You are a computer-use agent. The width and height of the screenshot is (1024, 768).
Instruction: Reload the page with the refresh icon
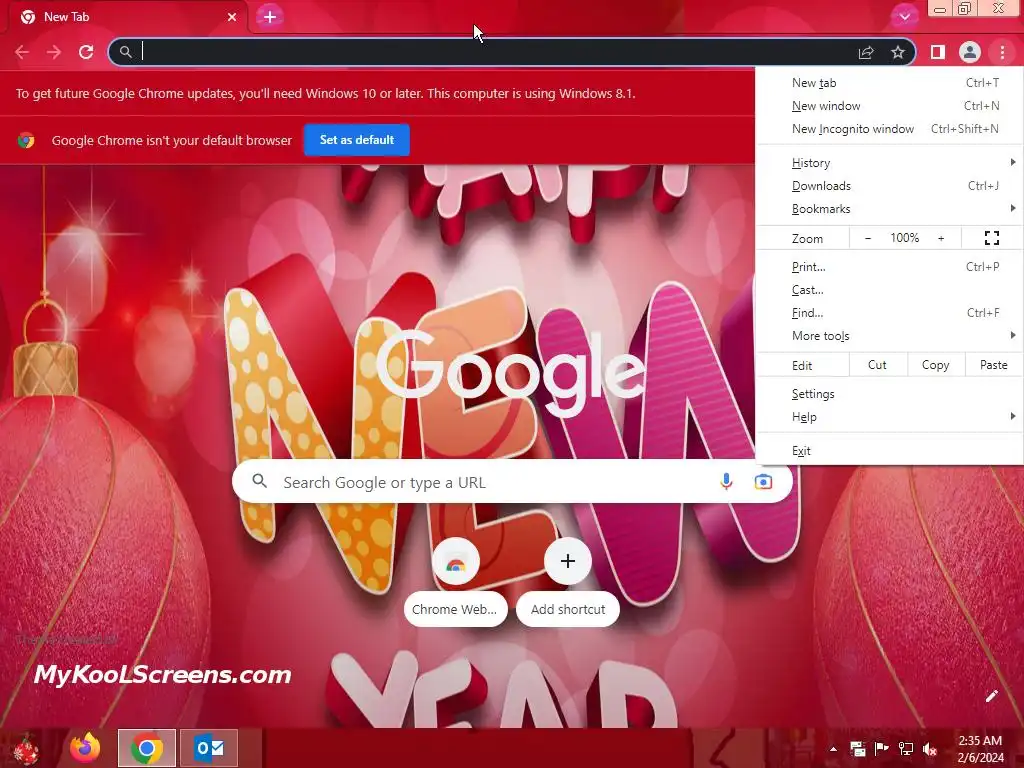(86, 52)
